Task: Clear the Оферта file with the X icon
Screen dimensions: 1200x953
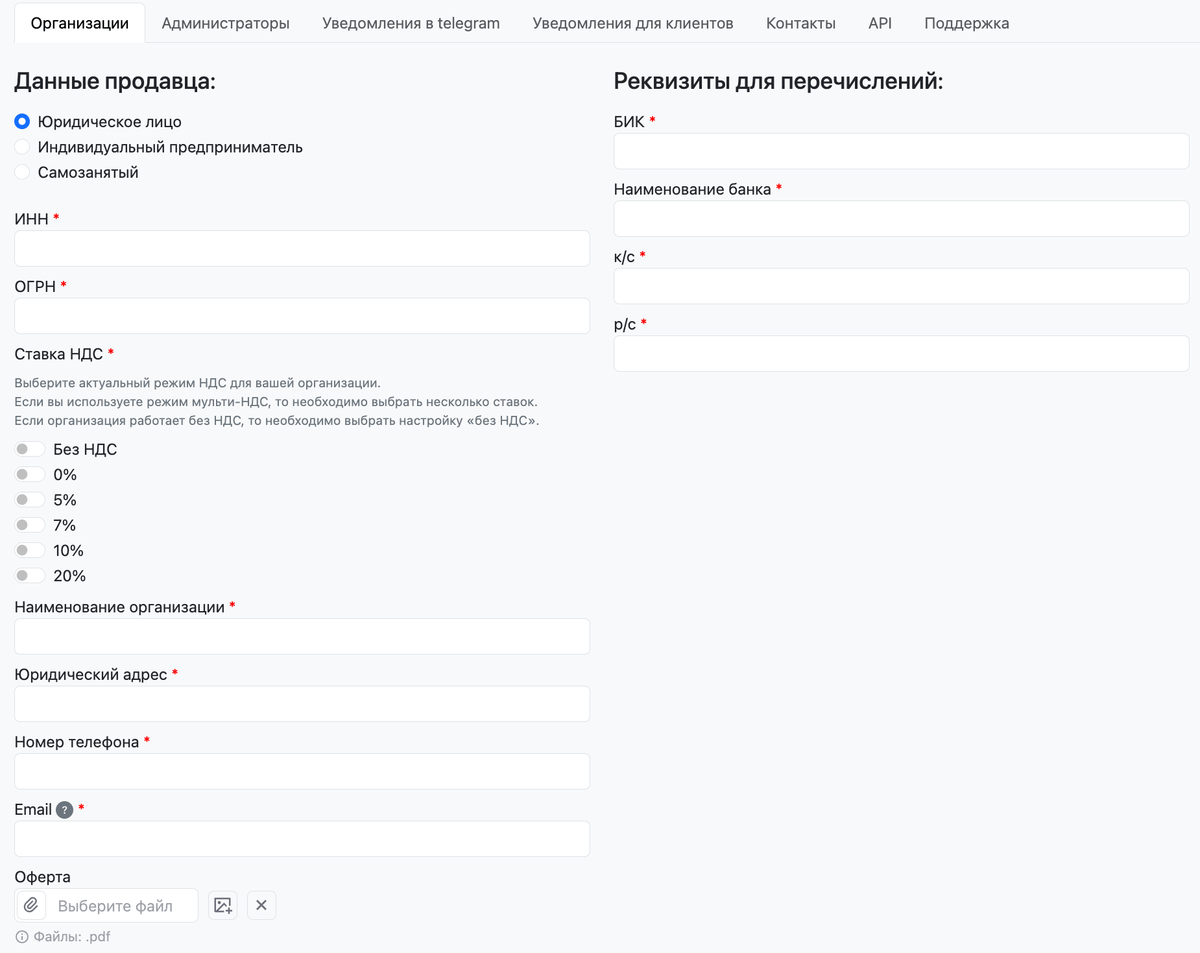Action: tap(261, 905)
